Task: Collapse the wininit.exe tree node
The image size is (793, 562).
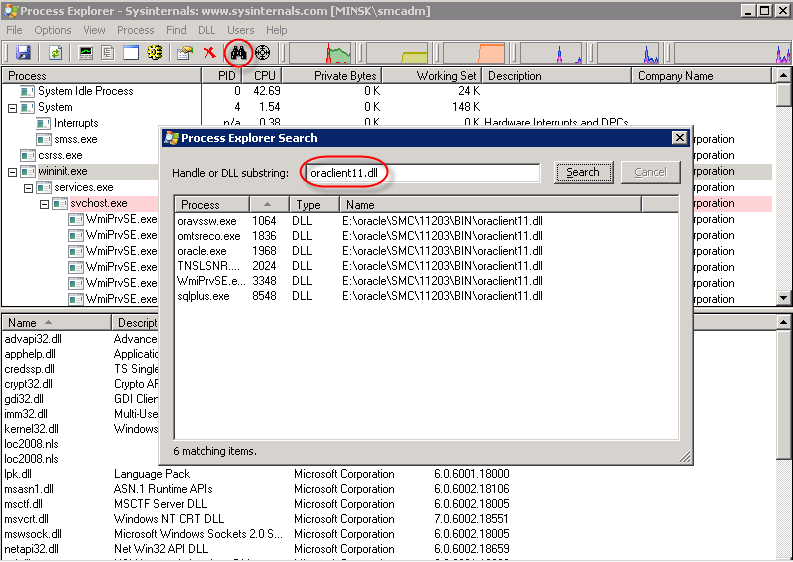Action: point(13,172)
